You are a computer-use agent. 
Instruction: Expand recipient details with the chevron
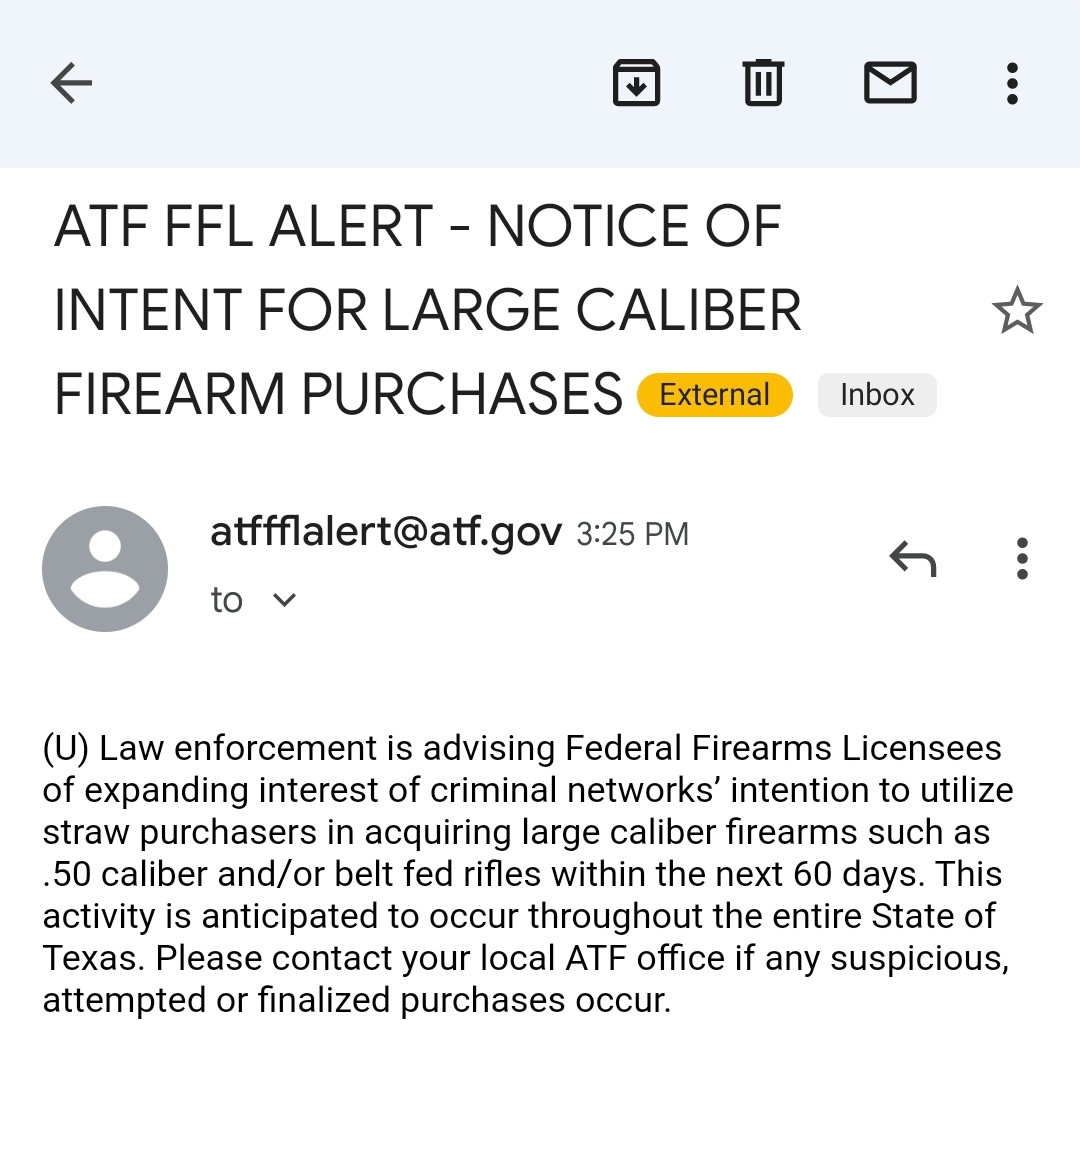[285, 600]
